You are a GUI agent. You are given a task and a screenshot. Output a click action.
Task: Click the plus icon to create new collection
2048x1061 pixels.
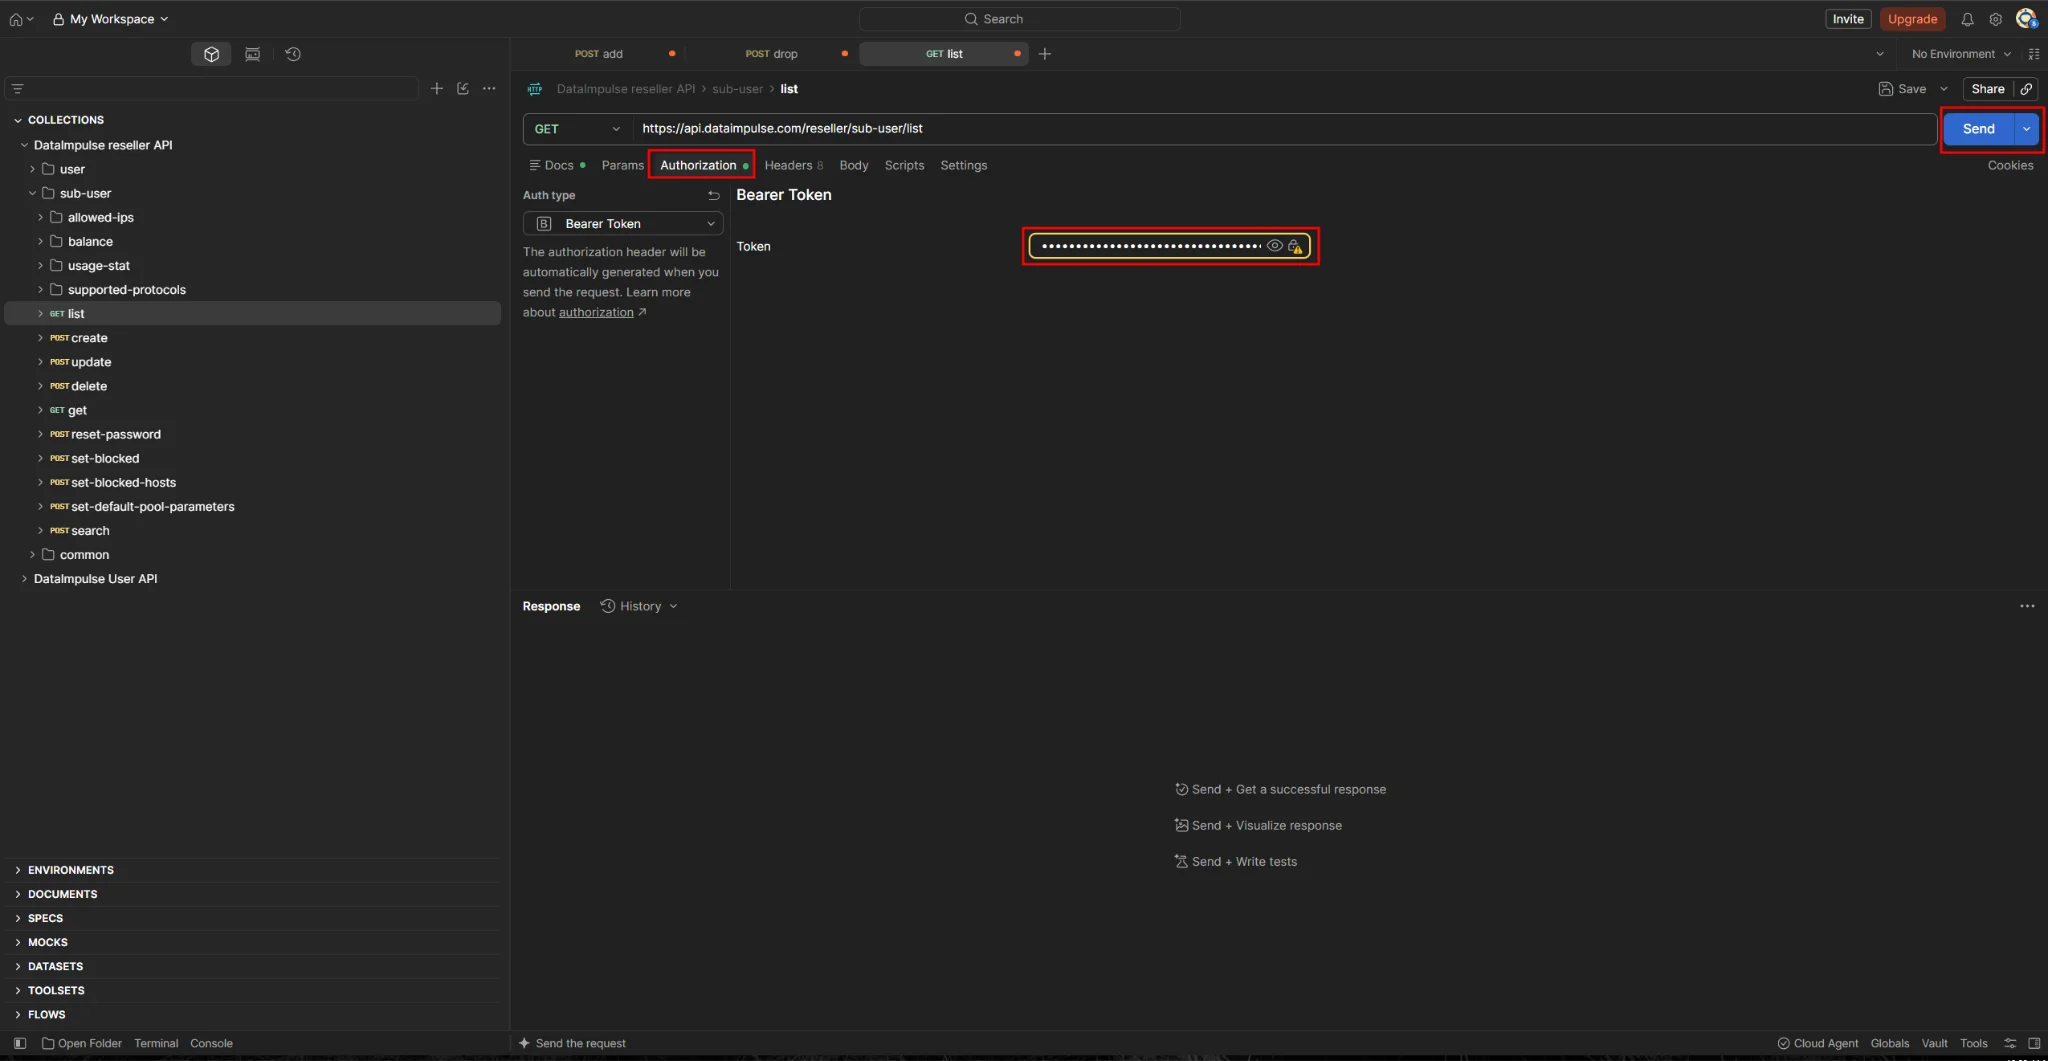tap(437, 89)
